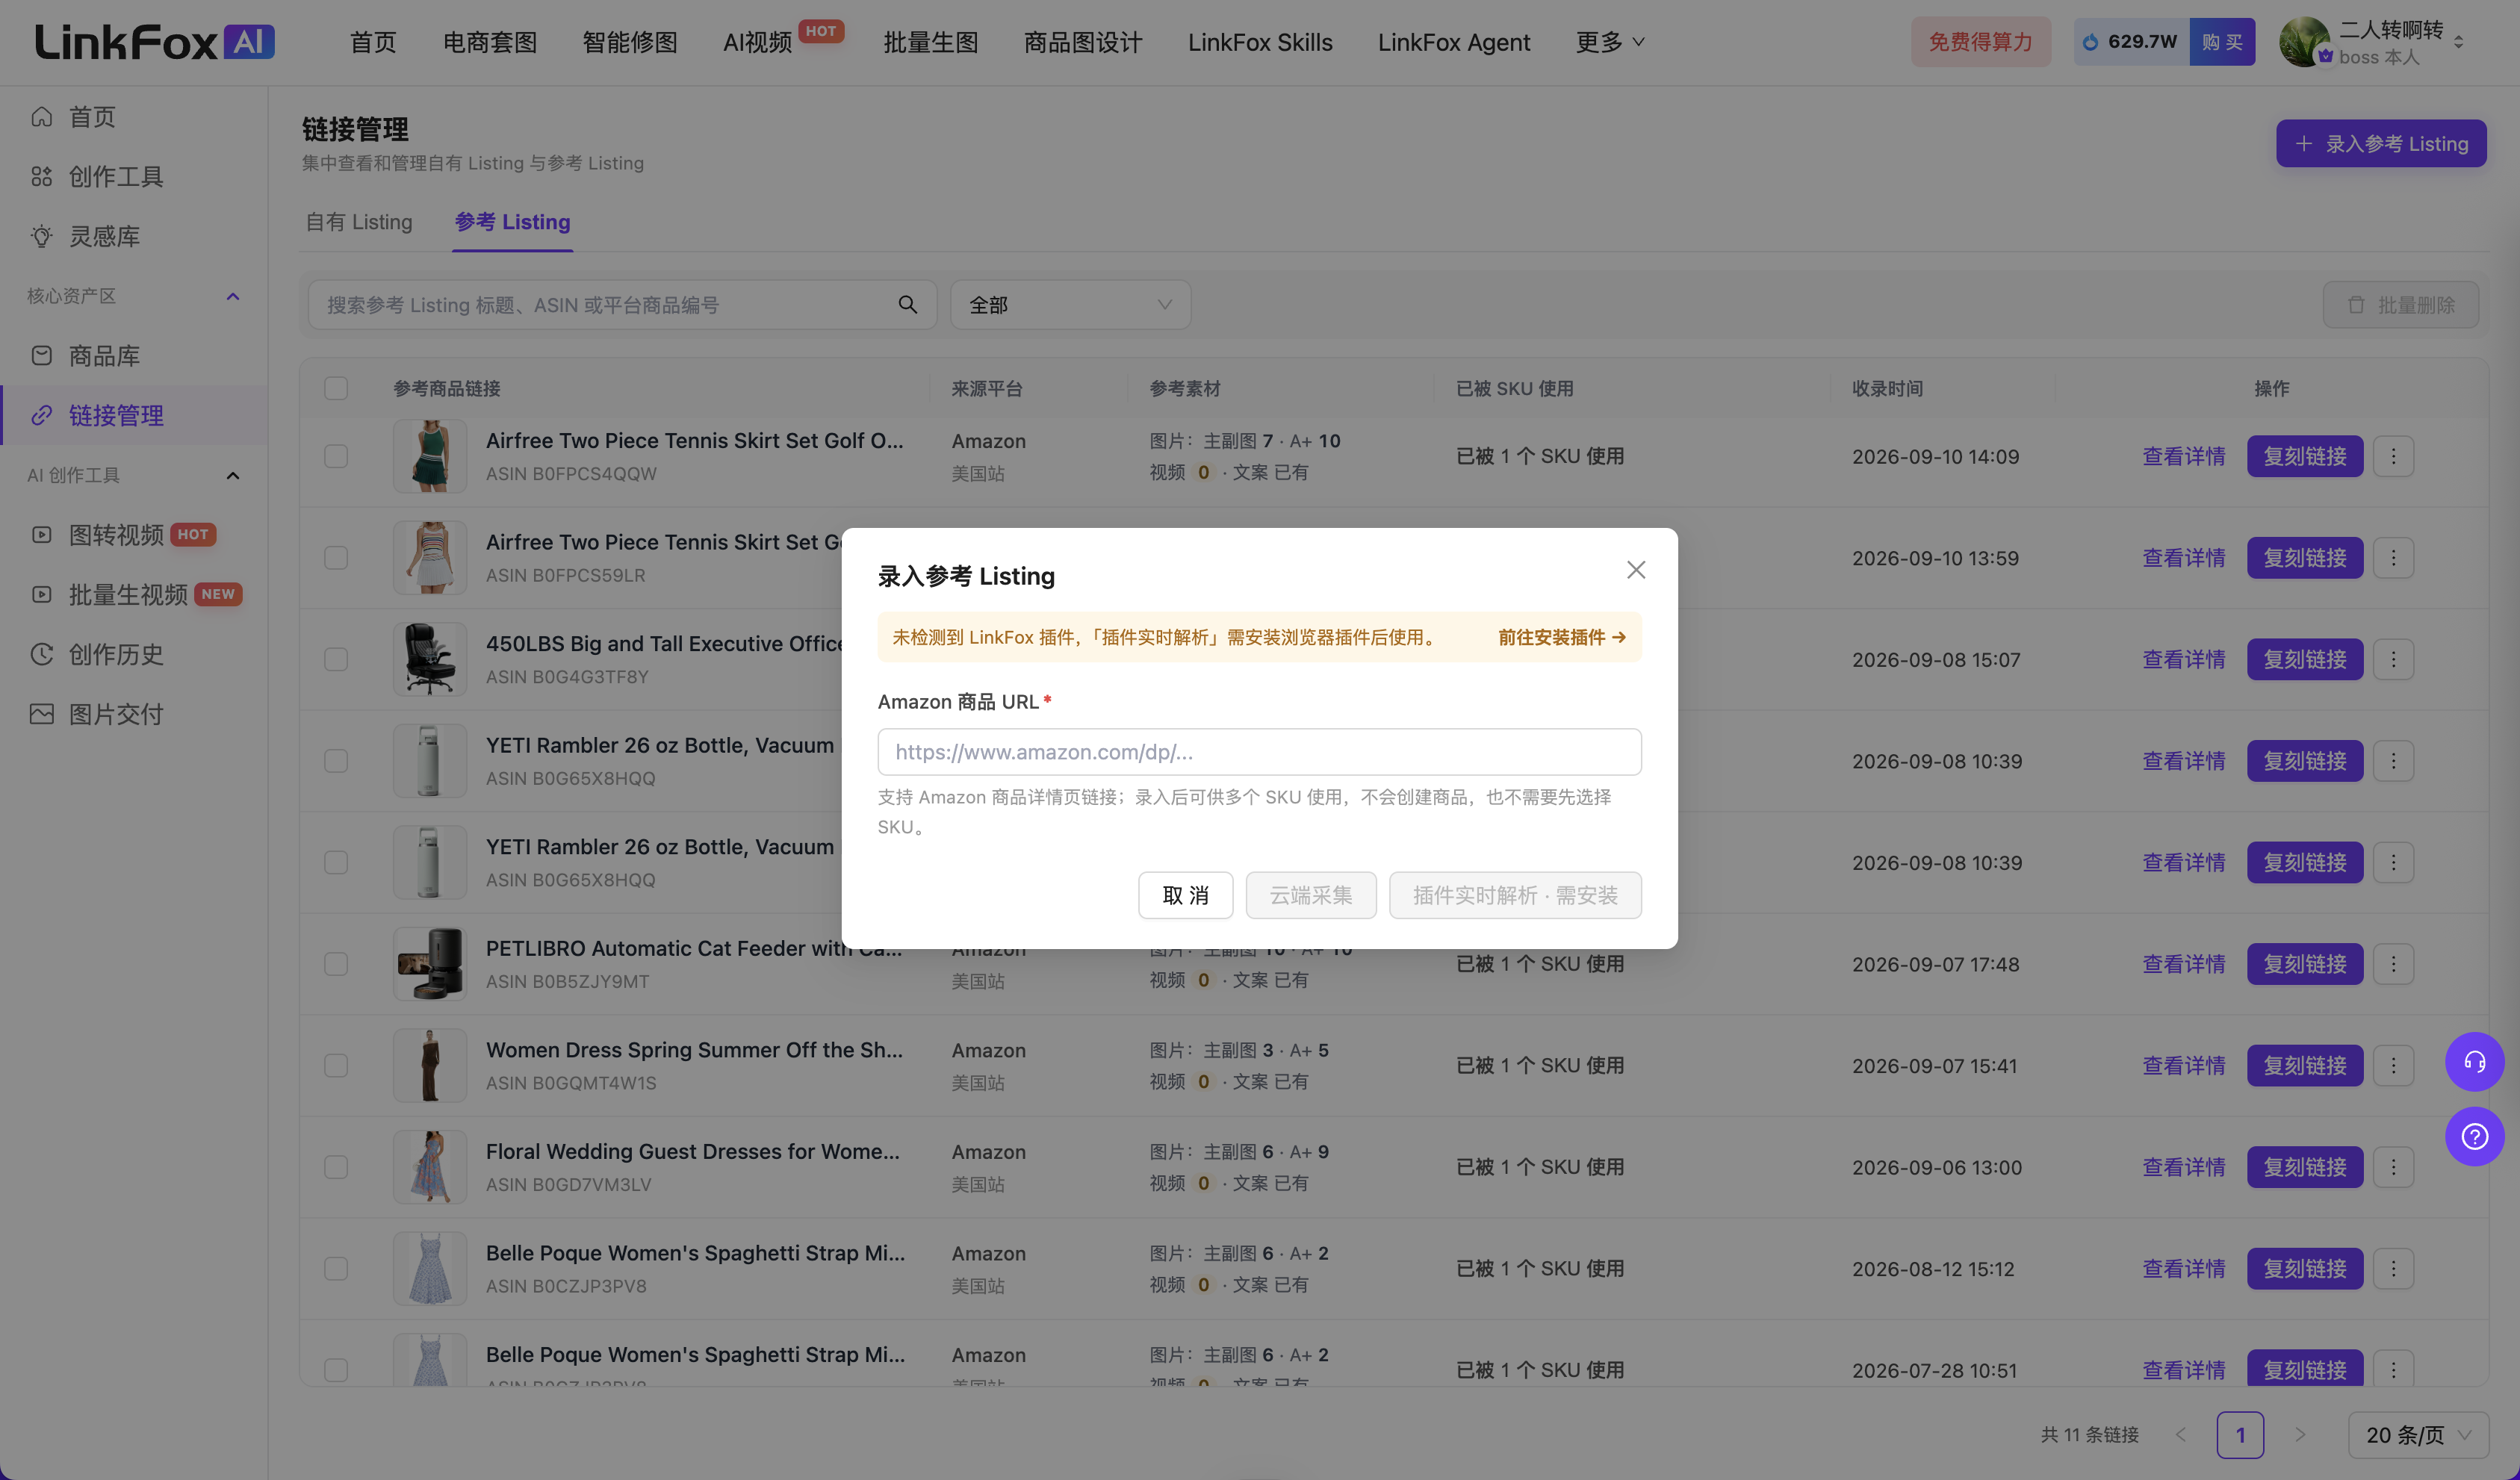Screen dimensions: 2520x1480
Task: Open more options for the Floral Wedding Guest Dresses row
Action: pyautogui.click(x=2393, y=1167)
